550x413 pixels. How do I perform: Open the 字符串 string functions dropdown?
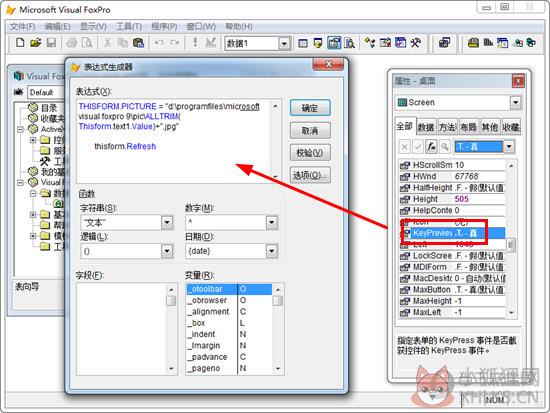pos(167,222)
